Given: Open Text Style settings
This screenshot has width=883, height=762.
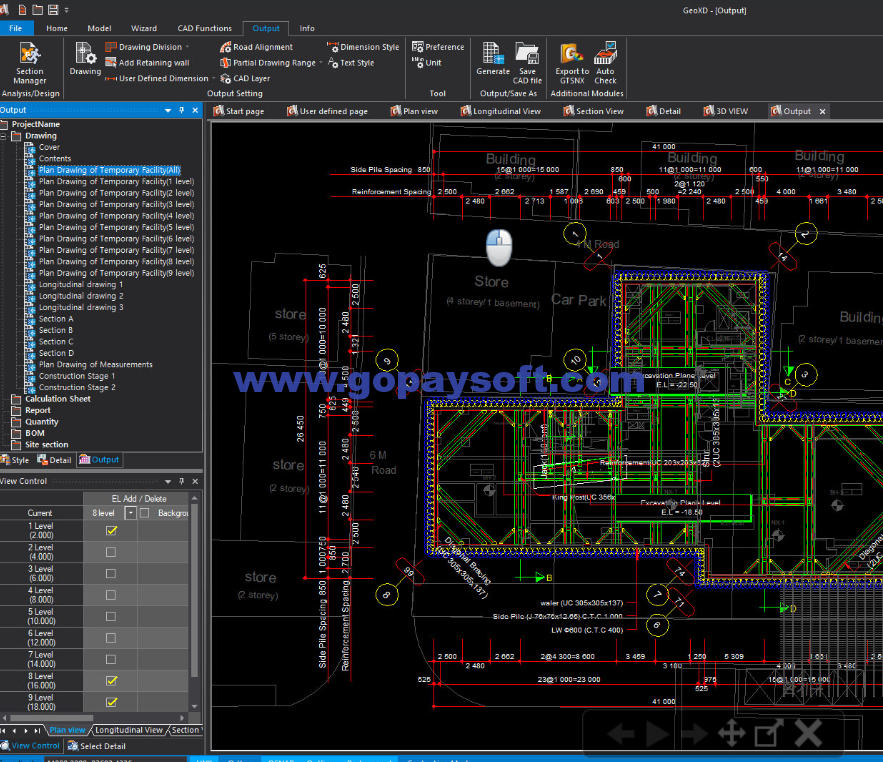Looking at the screenshot, I should click(x=351, y=63).
